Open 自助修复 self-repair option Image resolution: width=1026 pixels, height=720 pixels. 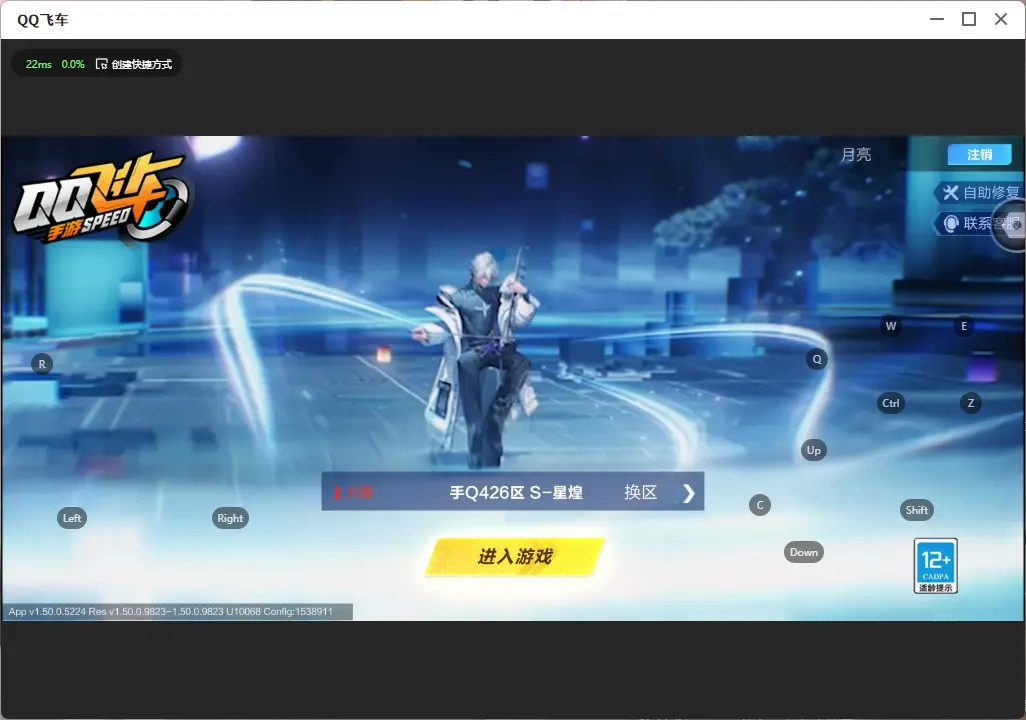click(980, 192)
